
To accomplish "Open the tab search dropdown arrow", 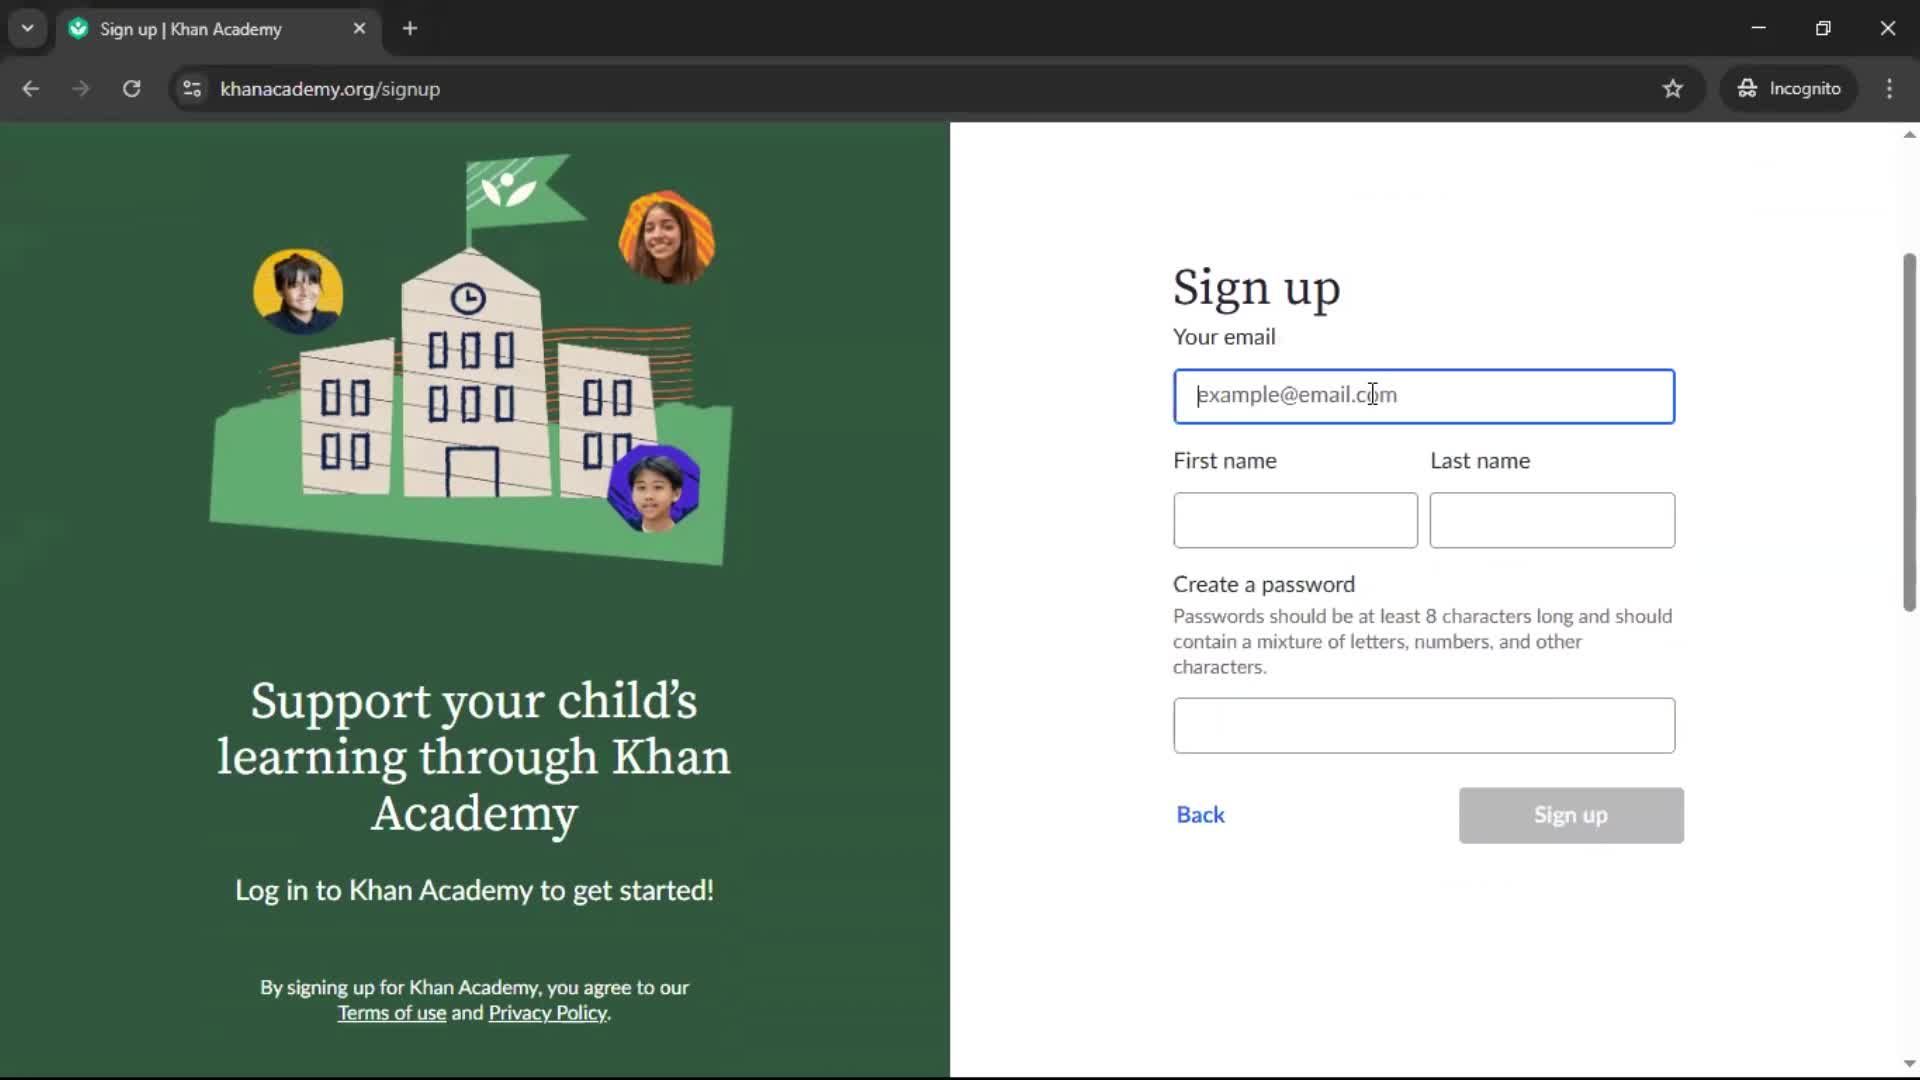I will click(x=28, y=28).
